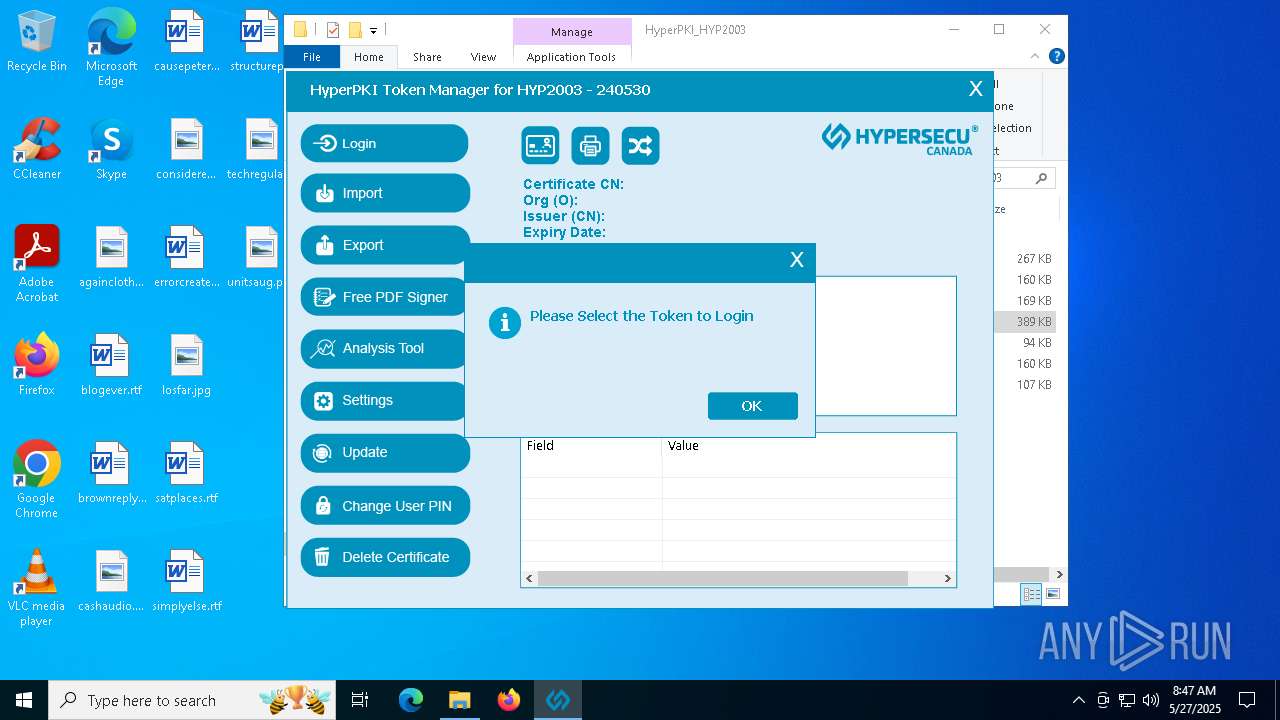Viewport: 1280px width, 720px height.
Task: Open Firefox from the taskbar
Action: click(508, 700)
